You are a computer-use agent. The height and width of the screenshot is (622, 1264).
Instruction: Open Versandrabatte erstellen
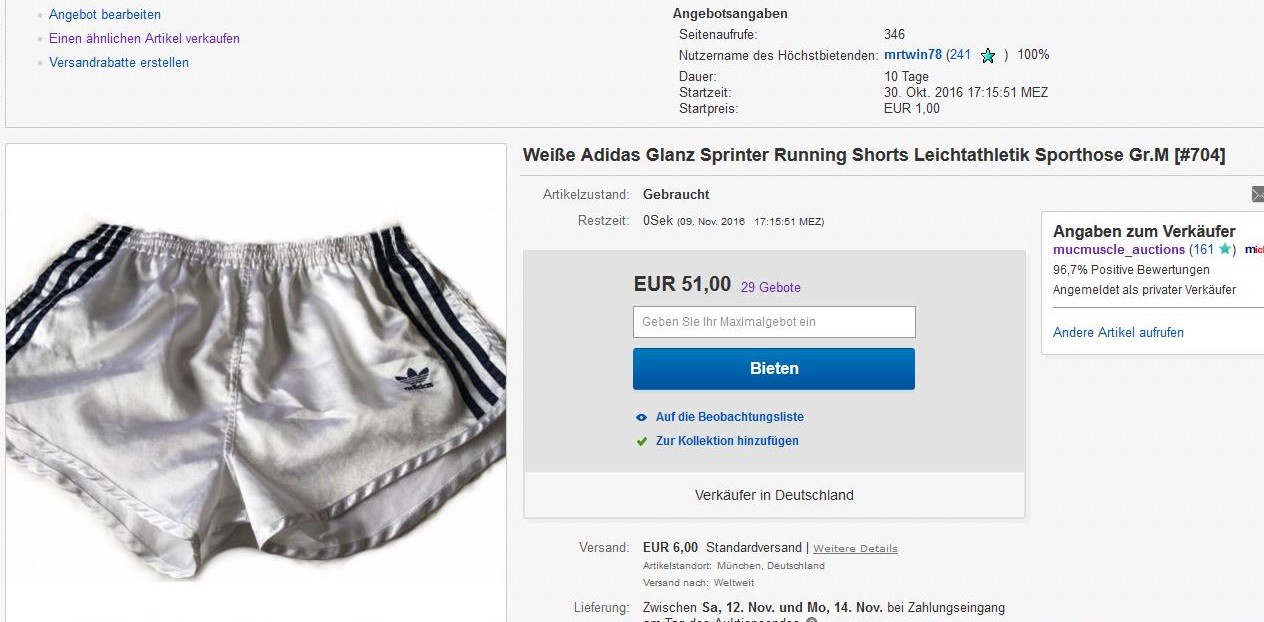pyautogui.click(x=119, y=63)
